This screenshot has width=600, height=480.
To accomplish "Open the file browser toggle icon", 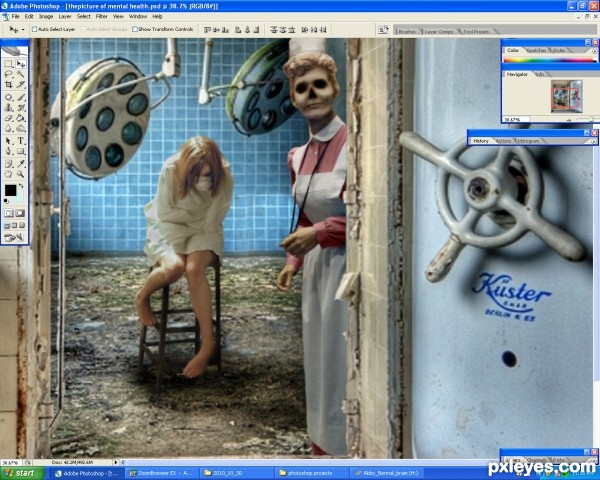I will click(x=383, y=30).
